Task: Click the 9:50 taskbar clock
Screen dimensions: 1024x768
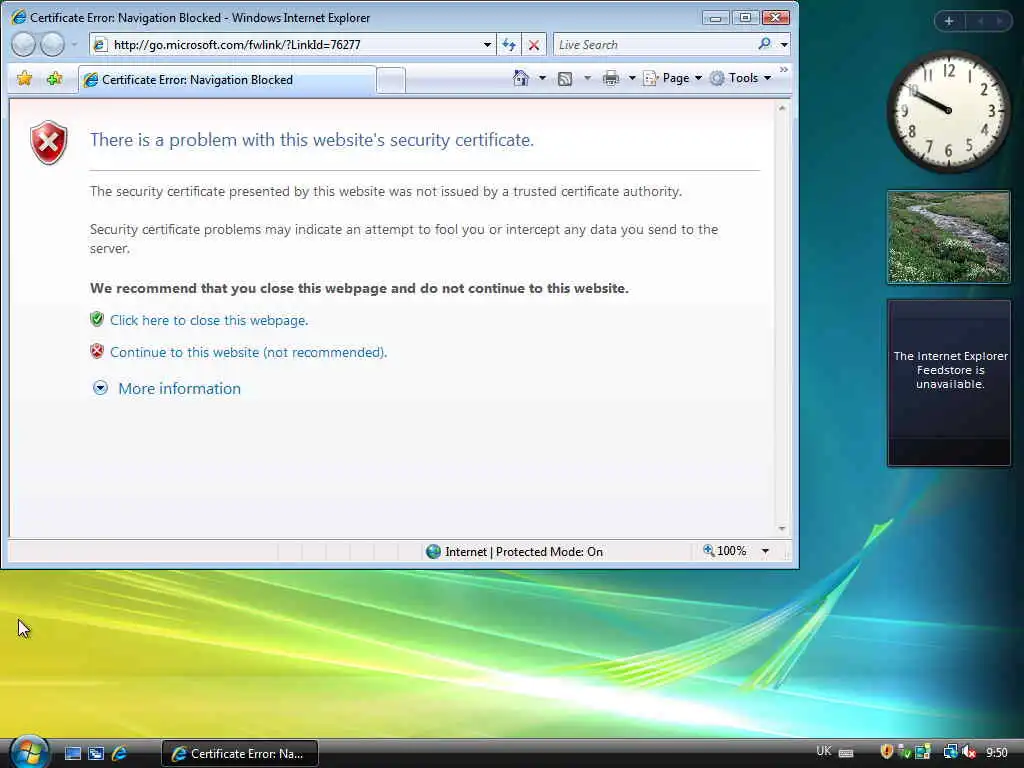Action: click(x=997, y=753)
